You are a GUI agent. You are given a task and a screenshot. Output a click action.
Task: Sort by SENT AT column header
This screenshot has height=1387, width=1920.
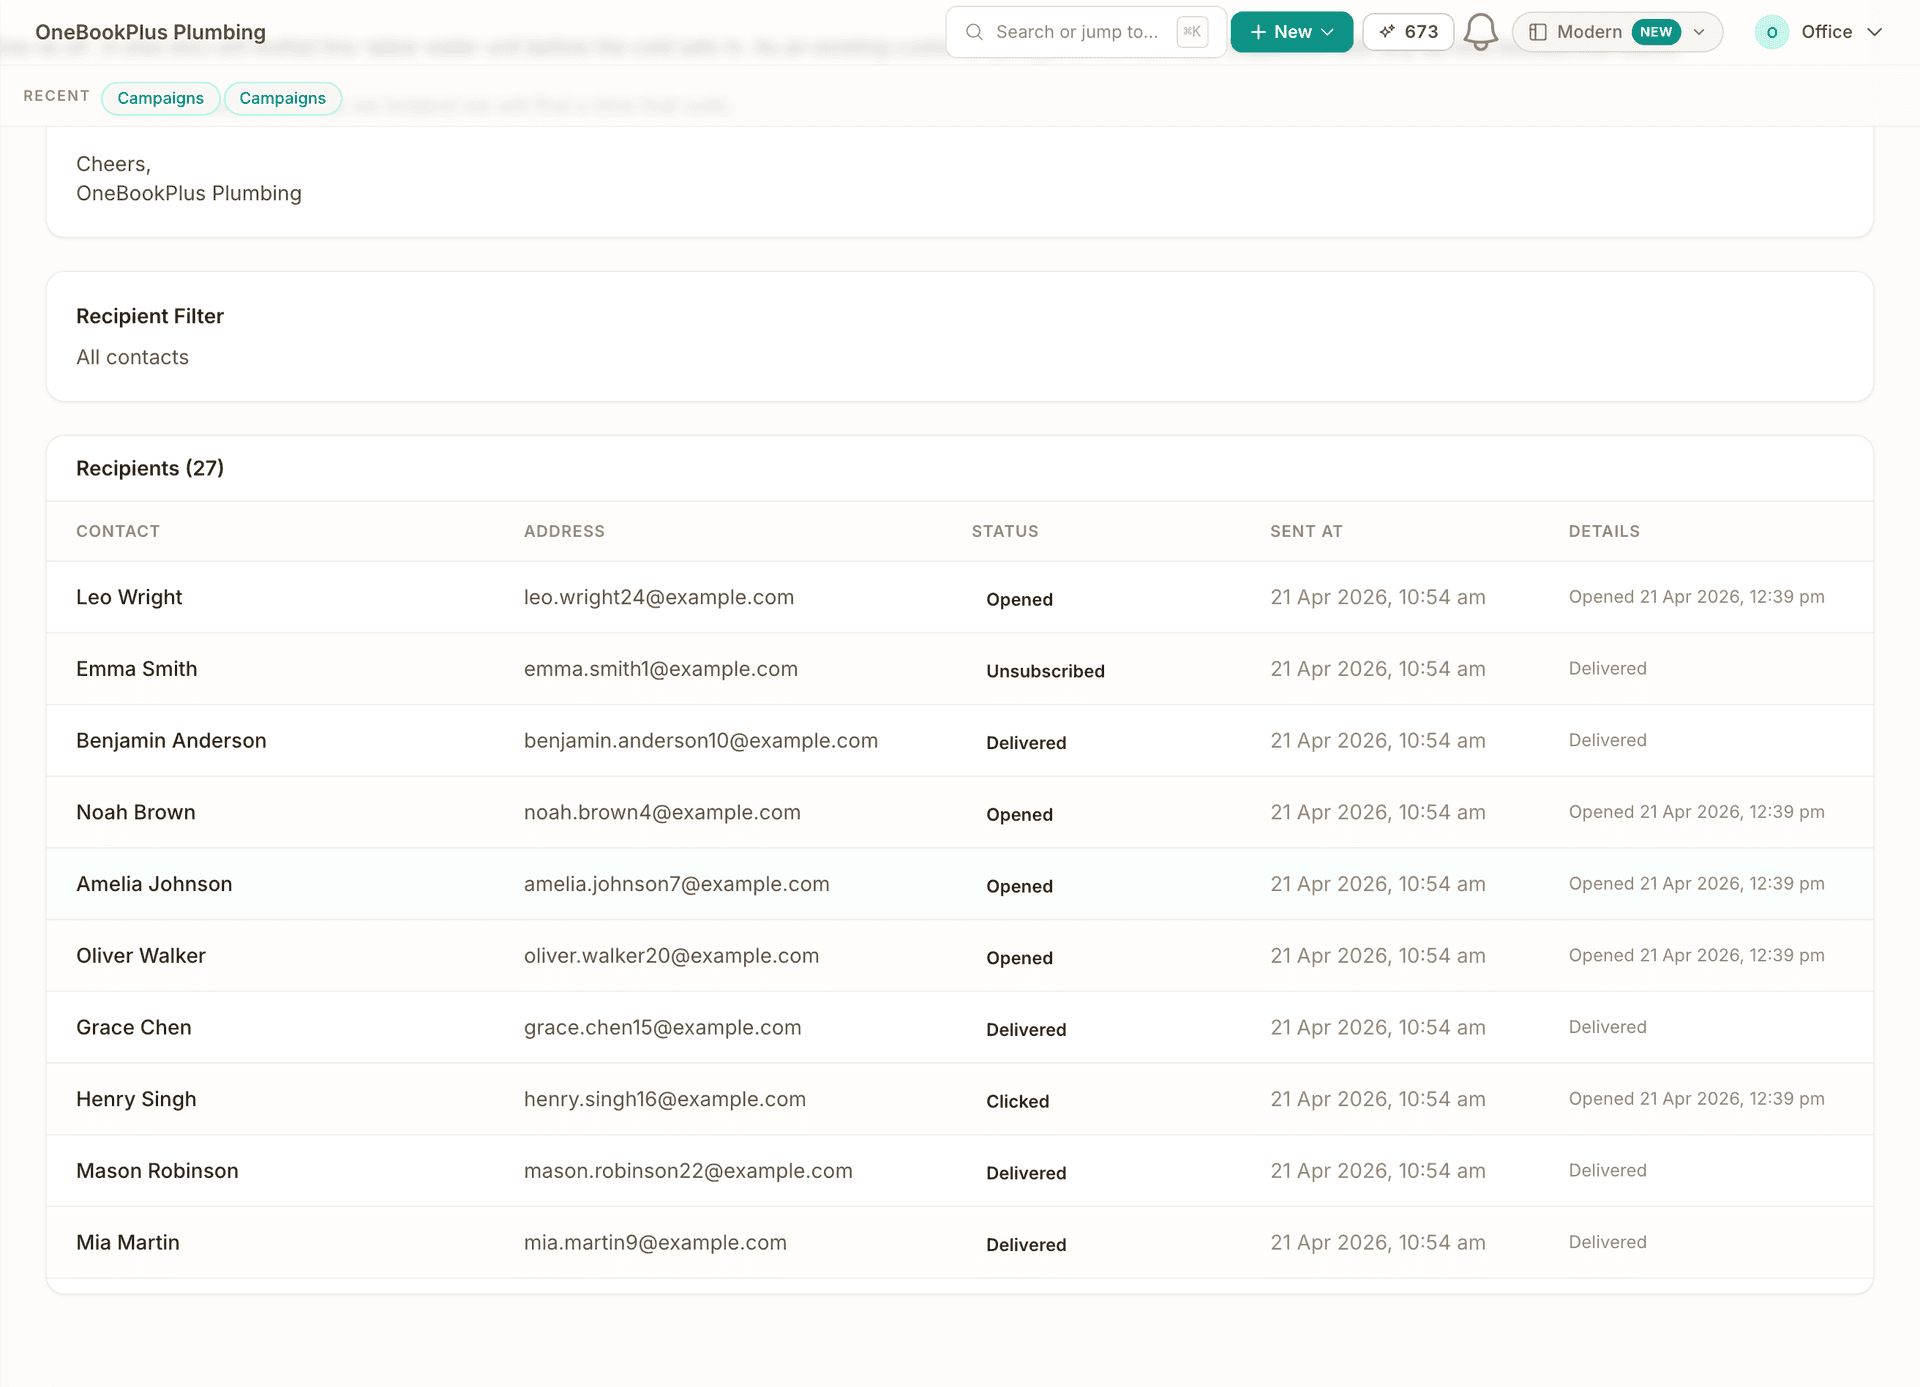pyautogui.click(x=1306, y=531)
